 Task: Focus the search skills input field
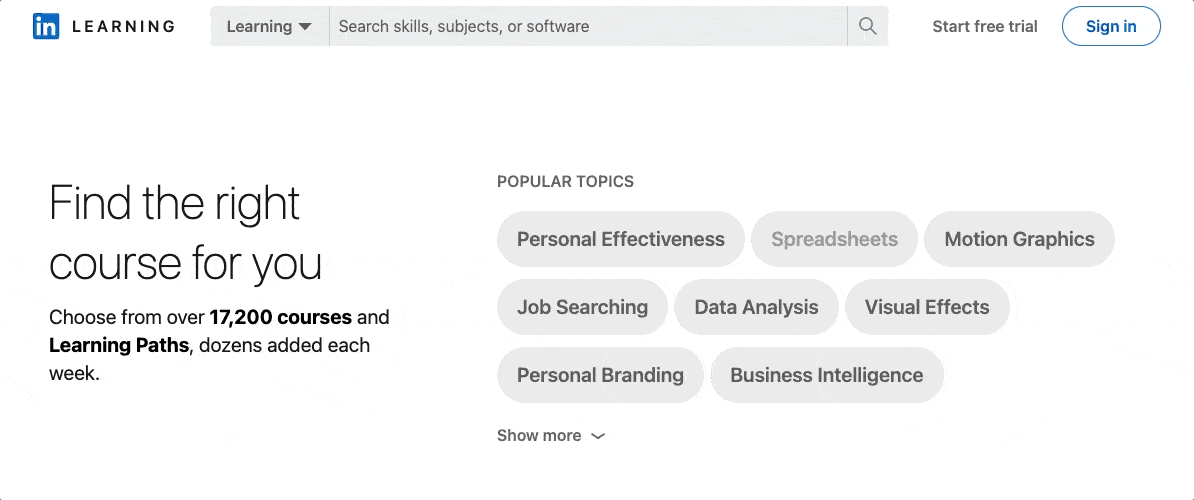click(x=588, y=27)
